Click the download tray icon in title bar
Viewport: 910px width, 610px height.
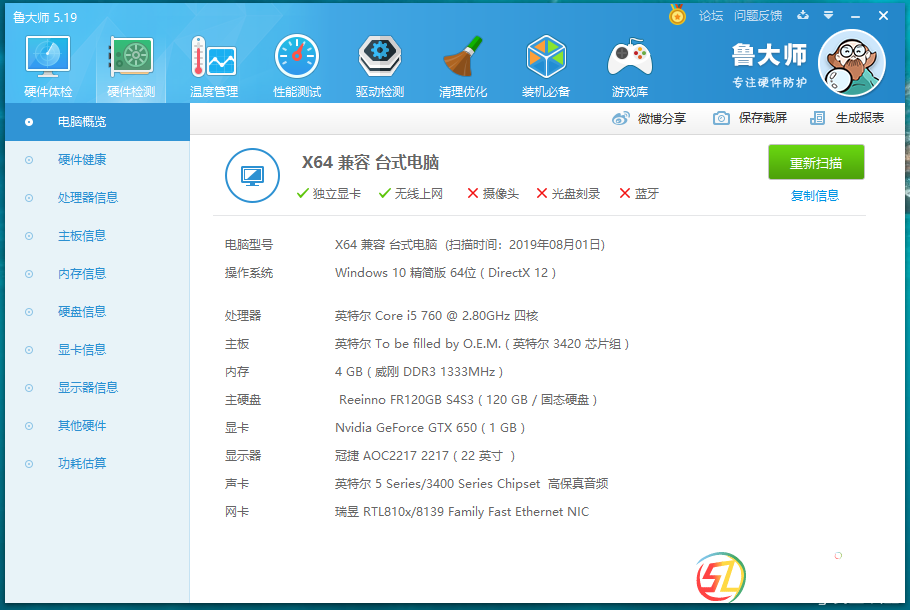tap(803, 16)
